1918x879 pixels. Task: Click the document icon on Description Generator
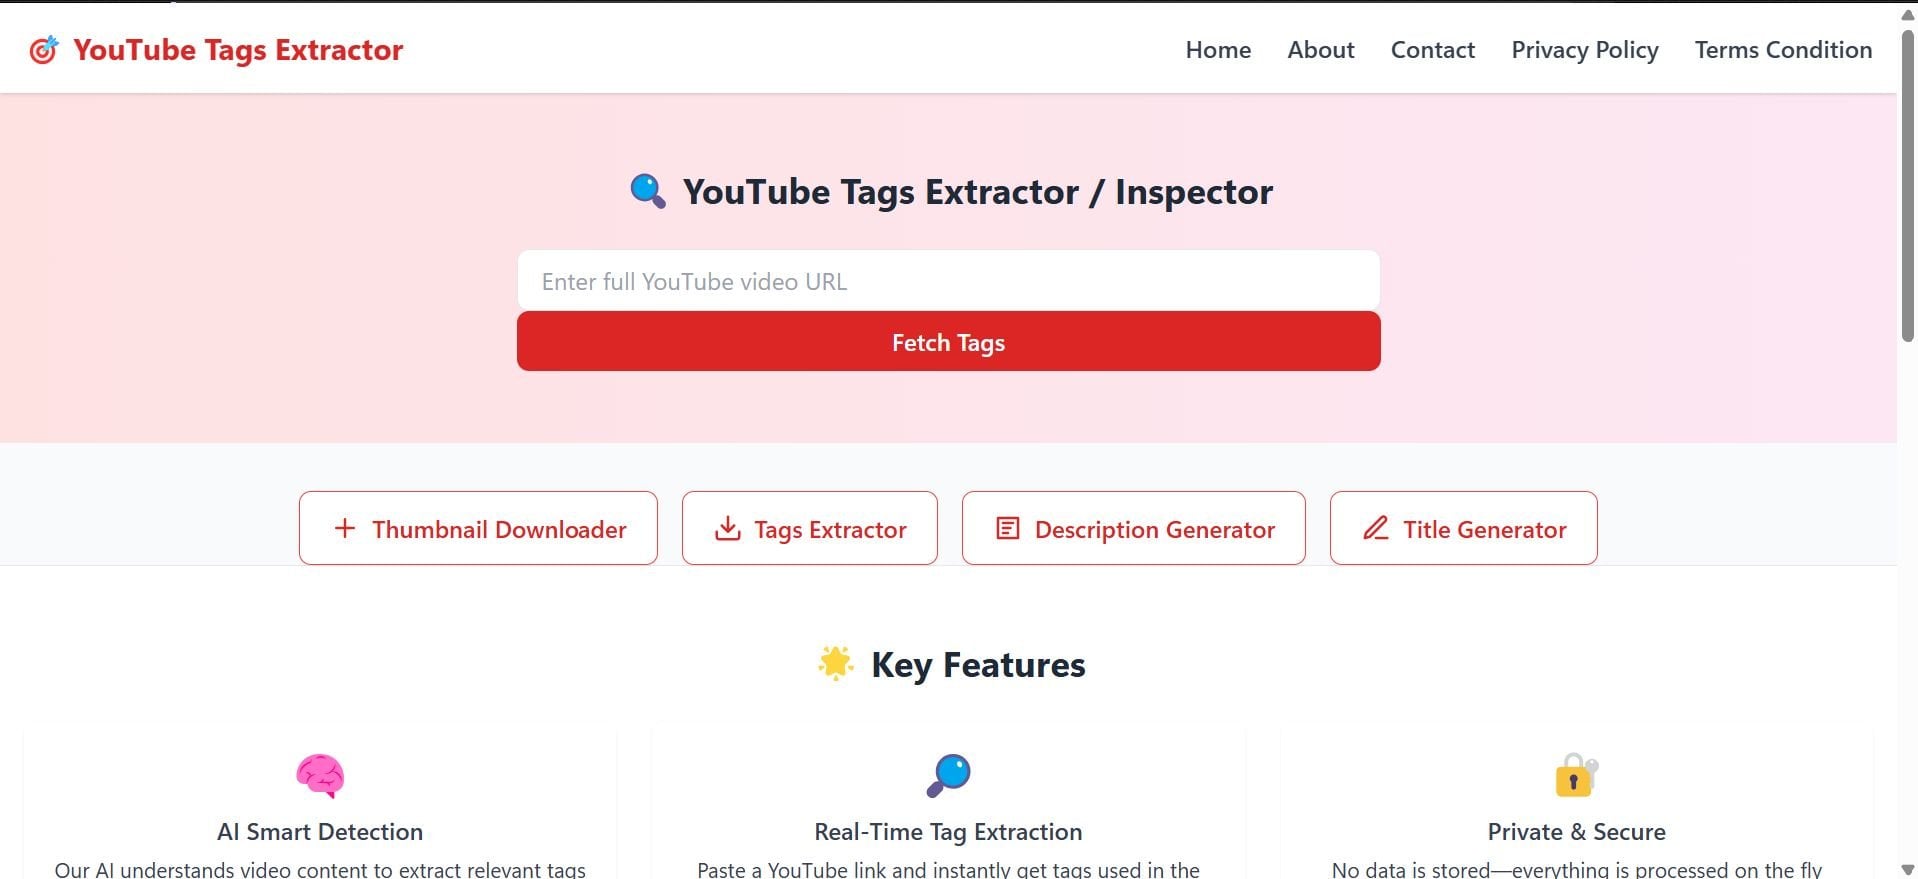pyautogui.click(x=1008, y=528)
